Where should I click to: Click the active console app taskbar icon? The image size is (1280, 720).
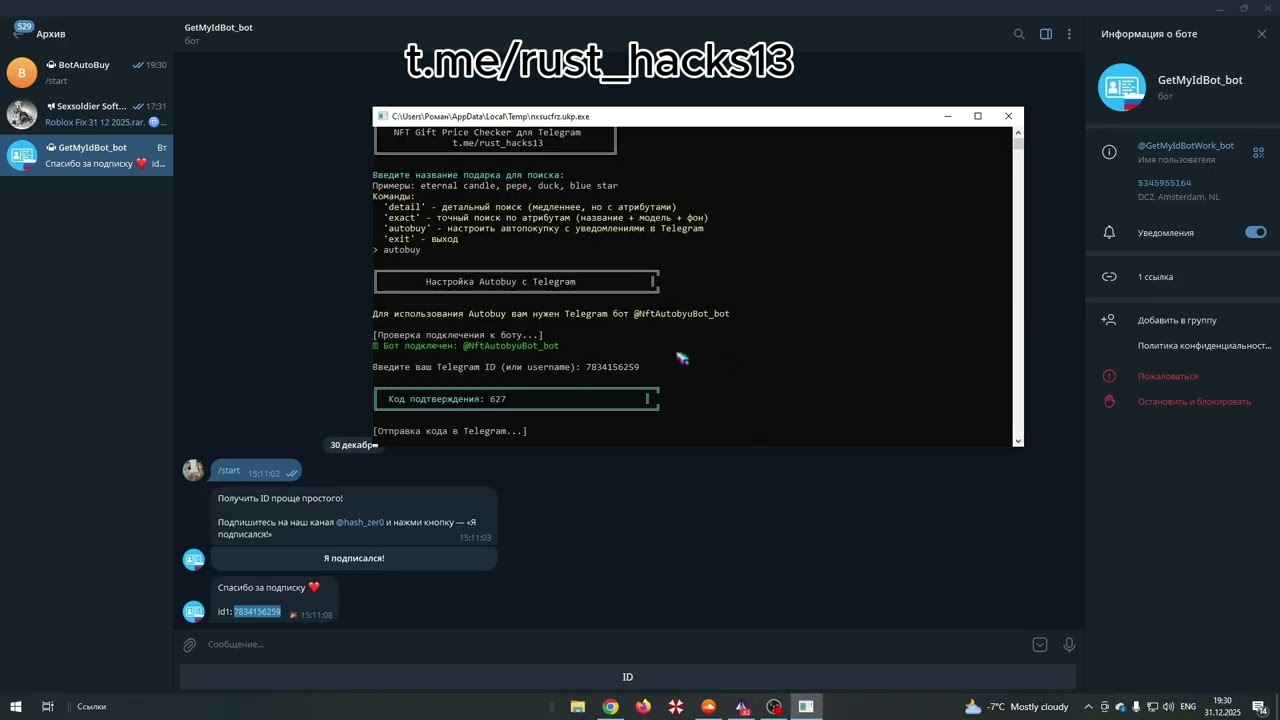click(806, 706)
